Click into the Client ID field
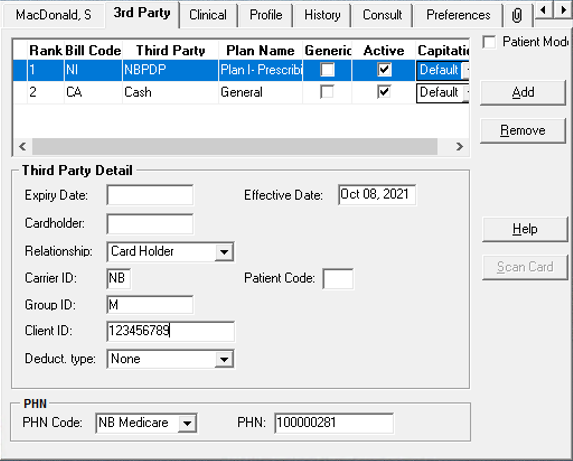 click(x=171, y=331)
